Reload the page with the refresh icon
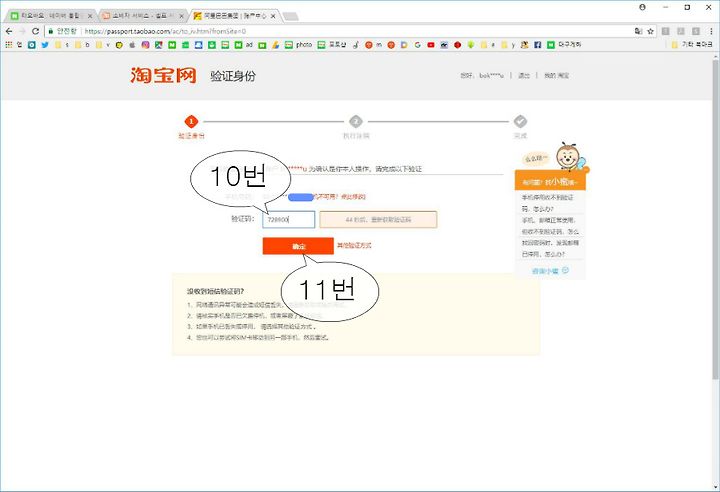This screenshot has height=492, width=720. click(x=35, y=31)
